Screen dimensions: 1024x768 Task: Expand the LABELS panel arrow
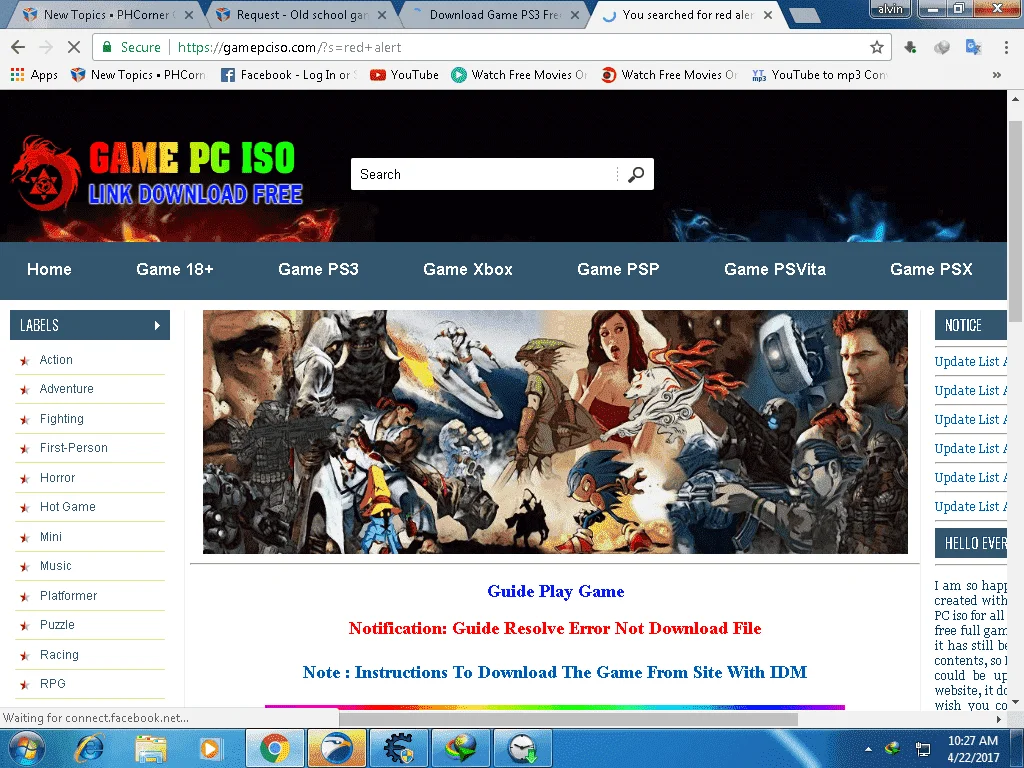(157, 325)
